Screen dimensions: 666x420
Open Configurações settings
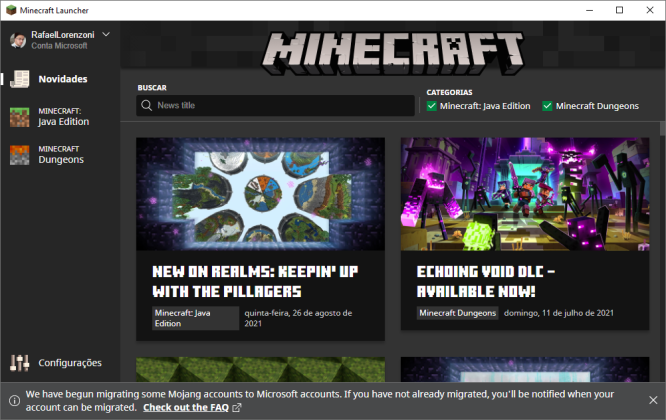70,363
